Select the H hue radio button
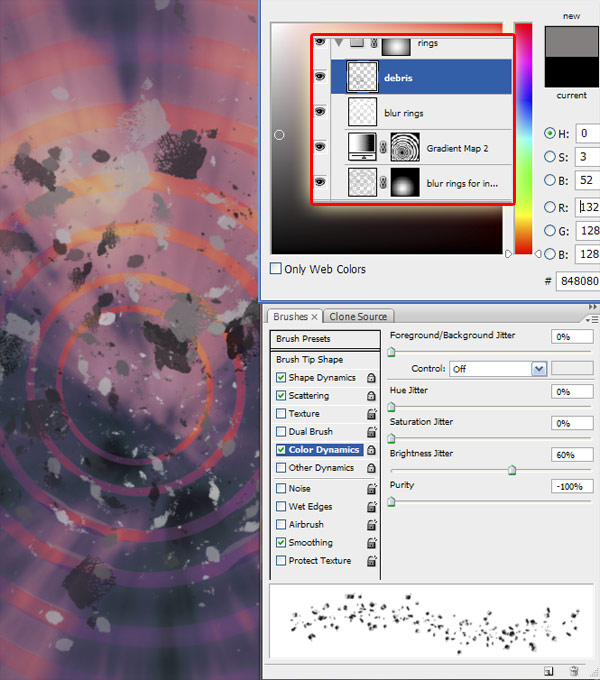This screenshot has height=680, width=600. click(550, 133)
